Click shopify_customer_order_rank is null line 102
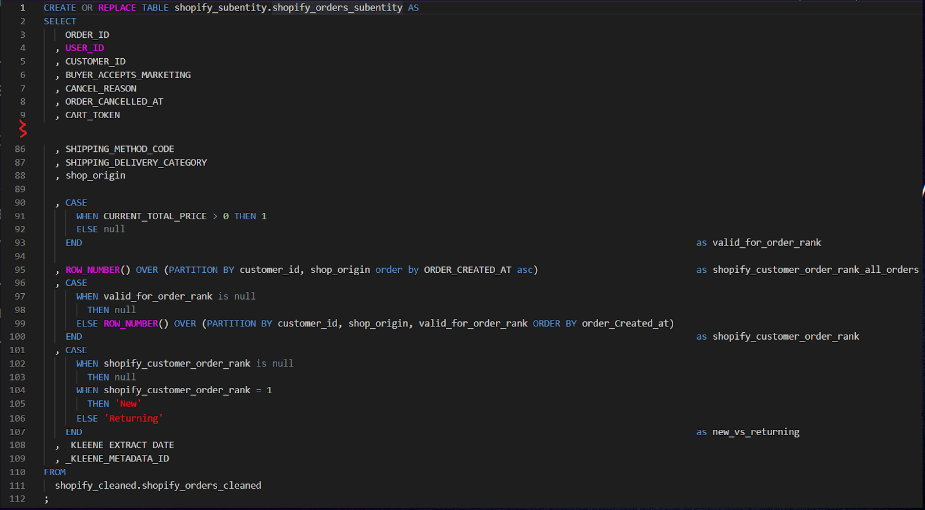 [x=198, y=364]
